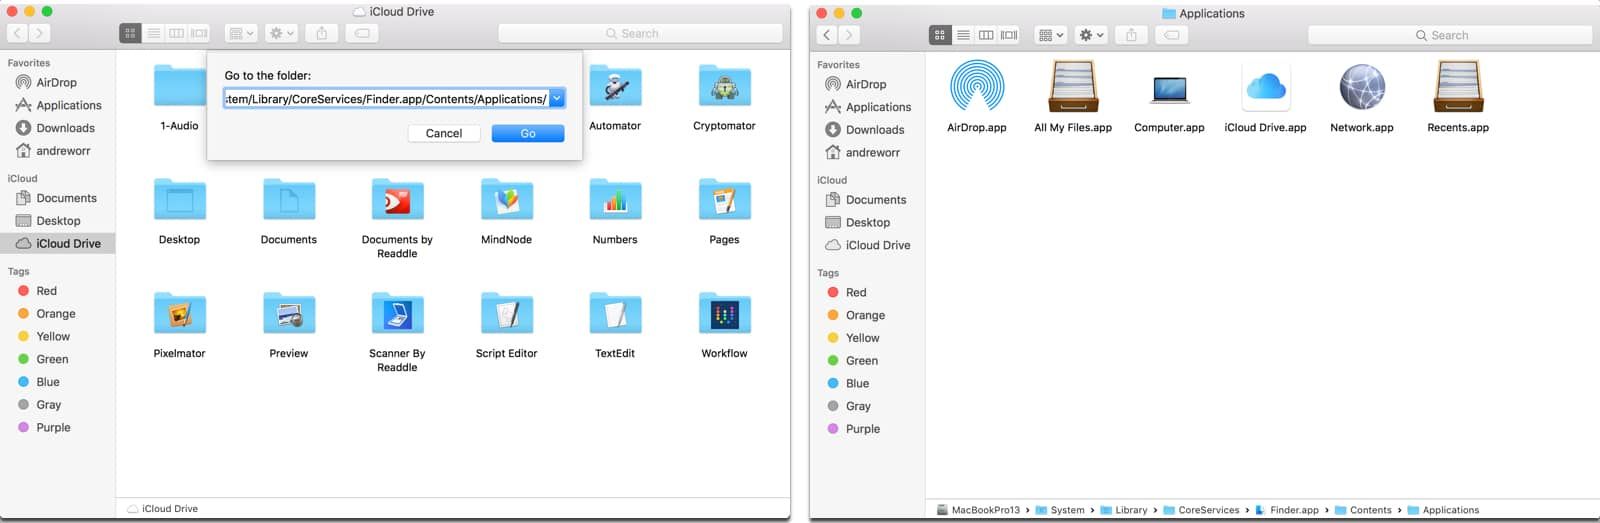Select Applications in the Applications window sidebar
1600x523 pixels.
click(878, 107)
